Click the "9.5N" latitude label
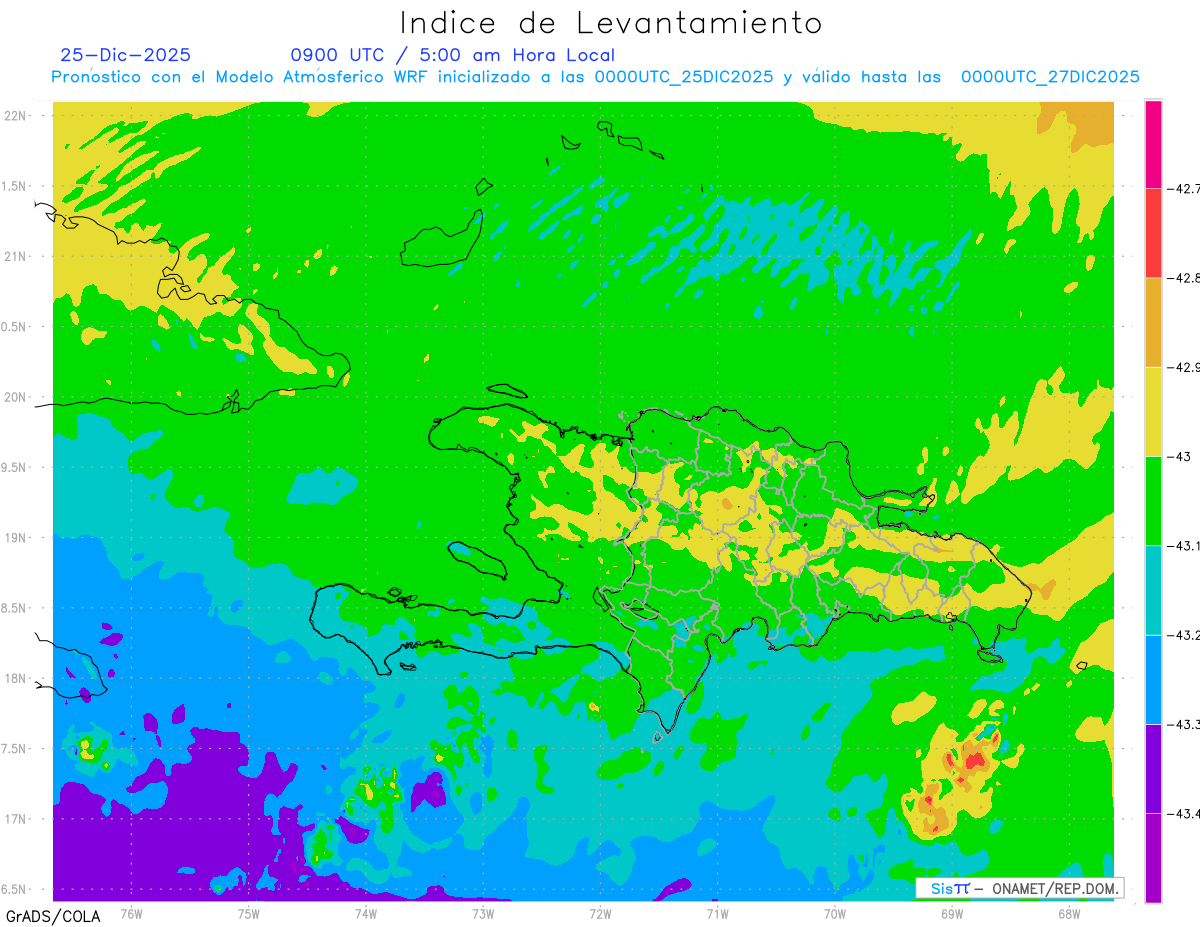The width and height of the screenshot is (1200, 927). (15, 468)
